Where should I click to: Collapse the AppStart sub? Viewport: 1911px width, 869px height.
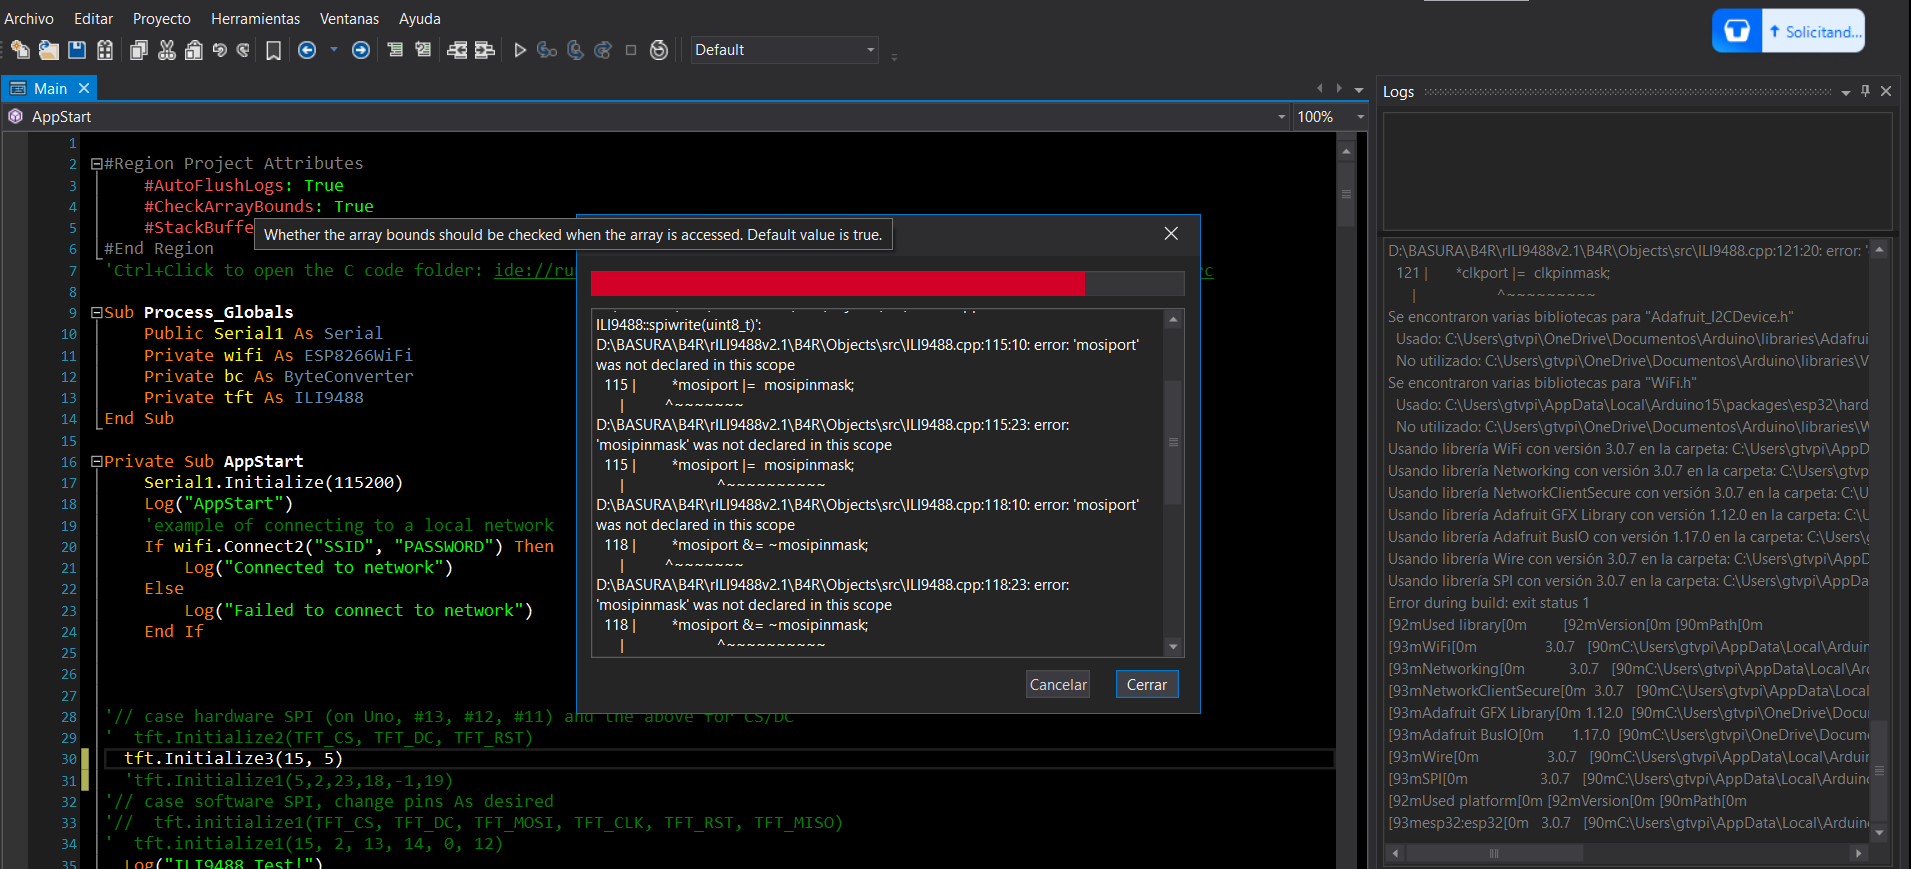(97, 461)
